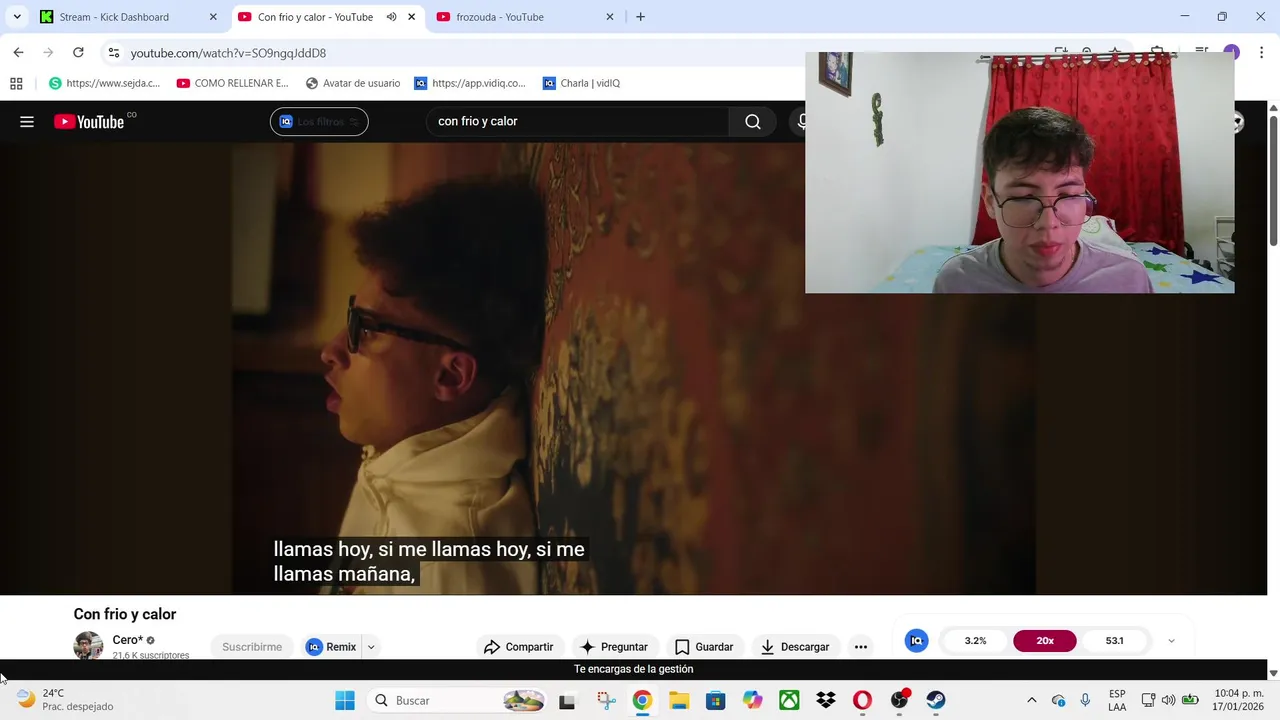Click the vidIQ logo in stats bar
This screenshot has height=720, width=1280.
pyautogui.click(x=916, y=641)
